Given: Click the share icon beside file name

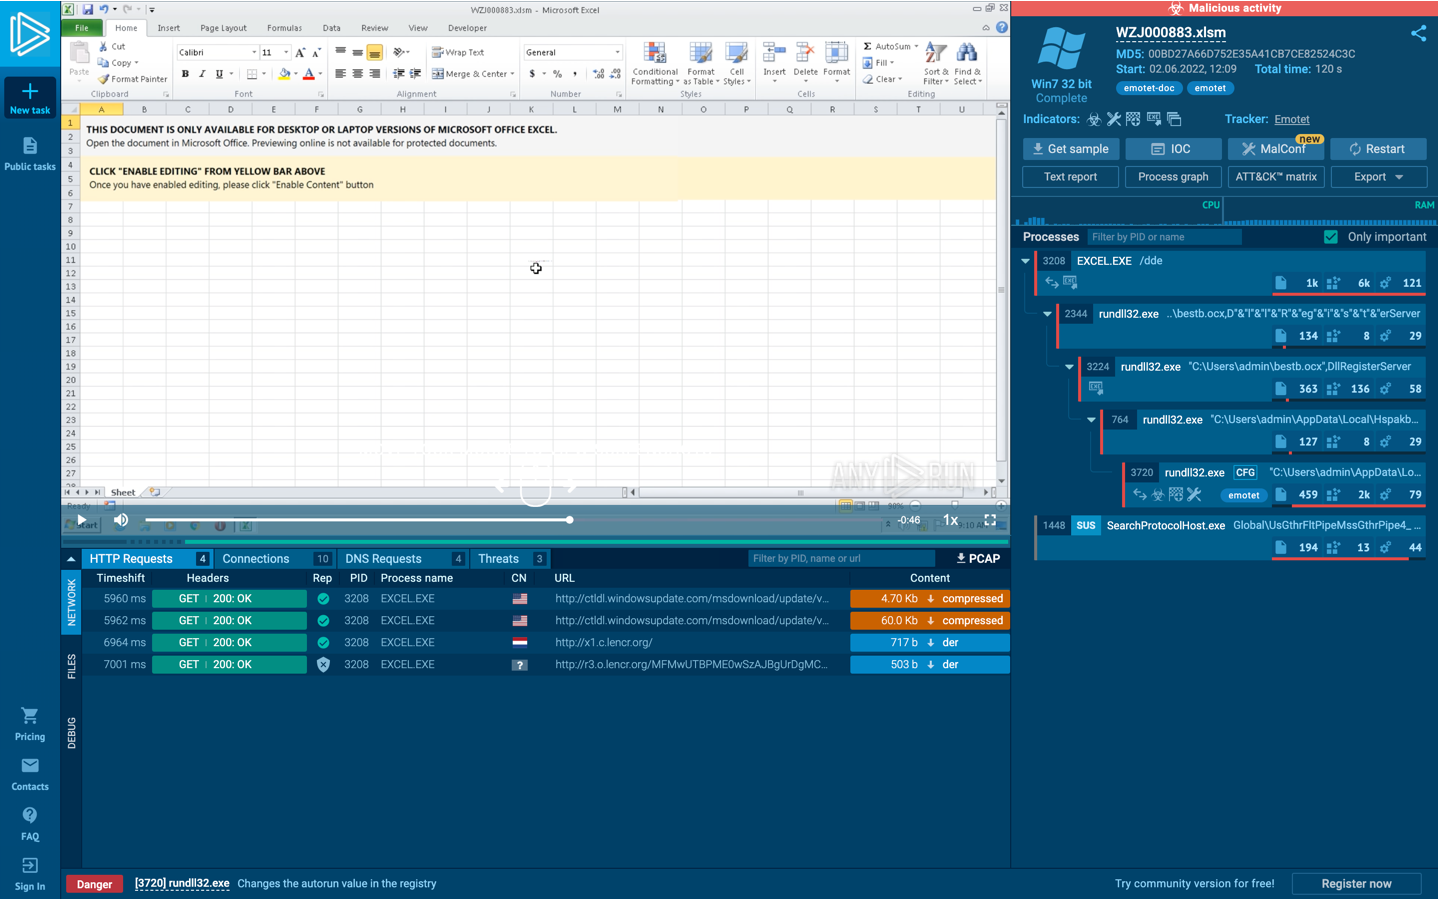Looking at the screenshot, I should click(x=1418, y=33).
